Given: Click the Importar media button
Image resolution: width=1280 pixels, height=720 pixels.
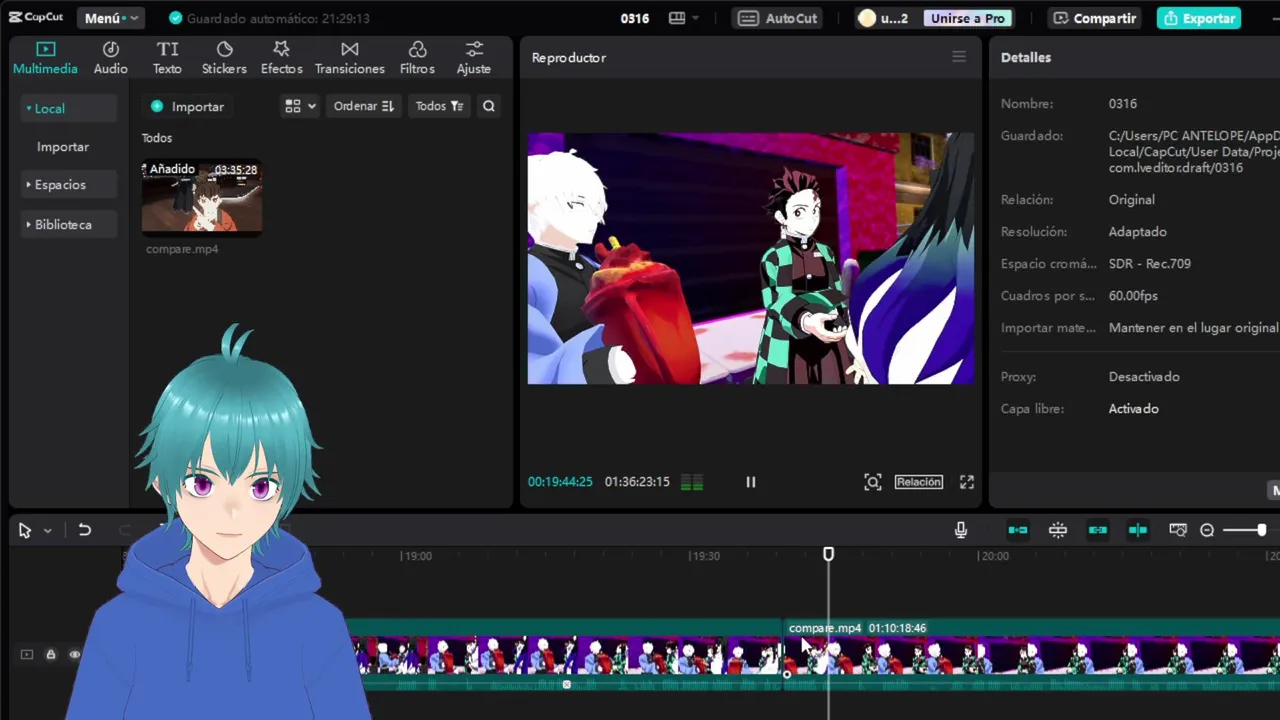Looking at the screenshot, I should click(187, 107).
